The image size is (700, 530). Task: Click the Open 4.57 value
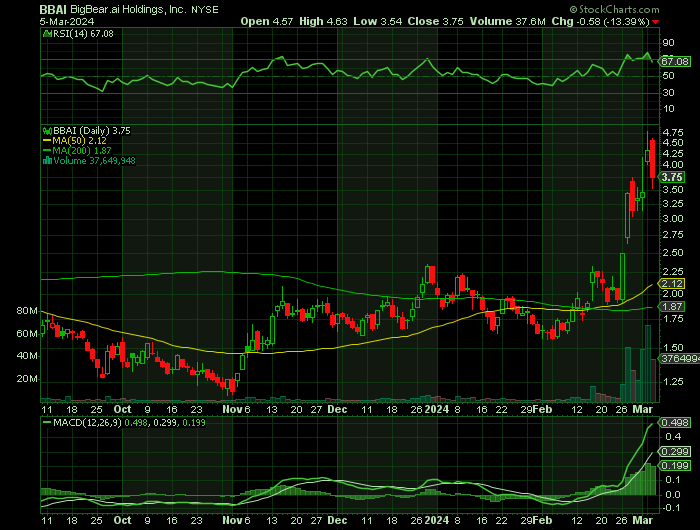[x=267, y=21]
